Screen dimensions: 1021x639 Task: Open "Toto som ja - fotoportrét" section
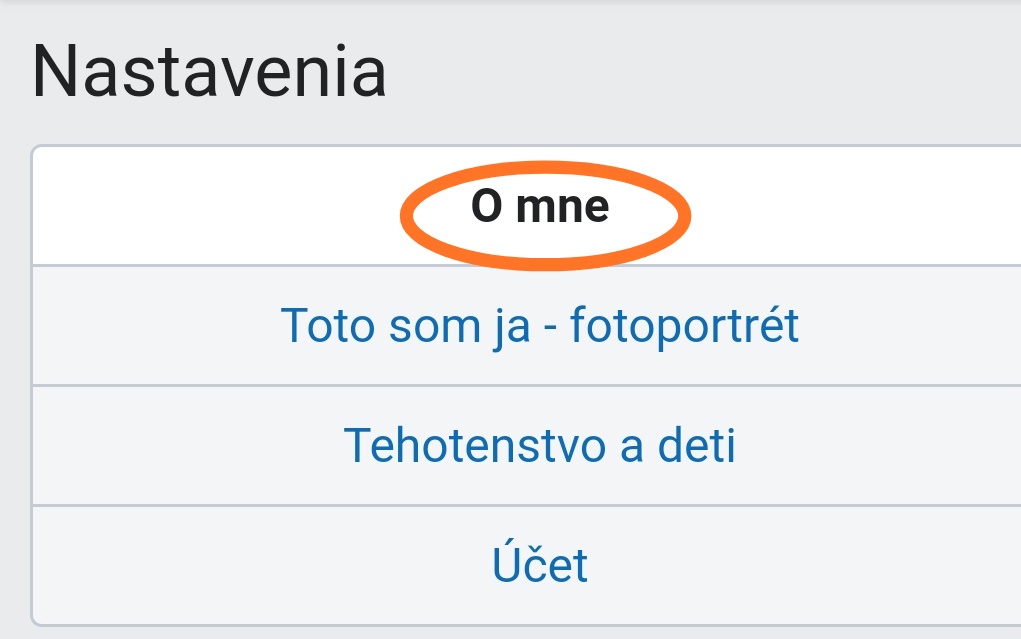540,326
